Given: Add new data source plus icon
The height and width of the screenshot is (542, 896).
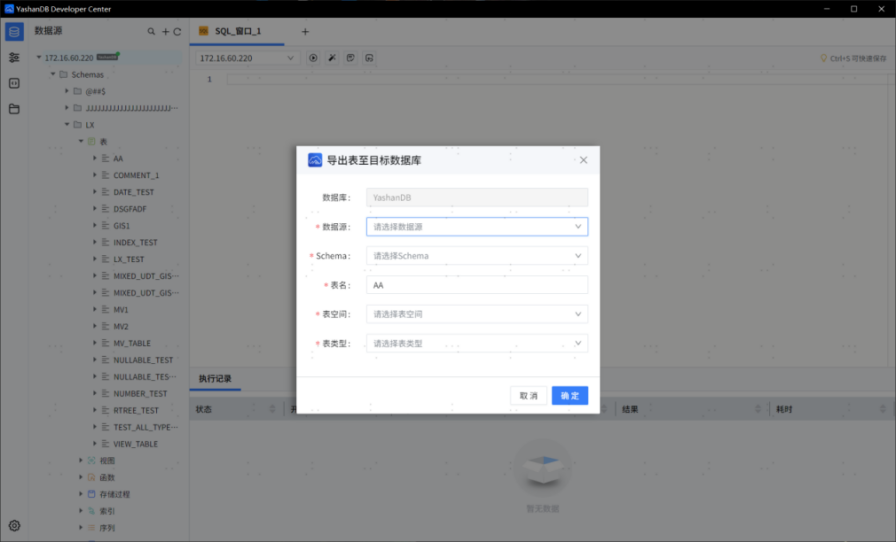Looking at the screenshot, I should 165,31.
